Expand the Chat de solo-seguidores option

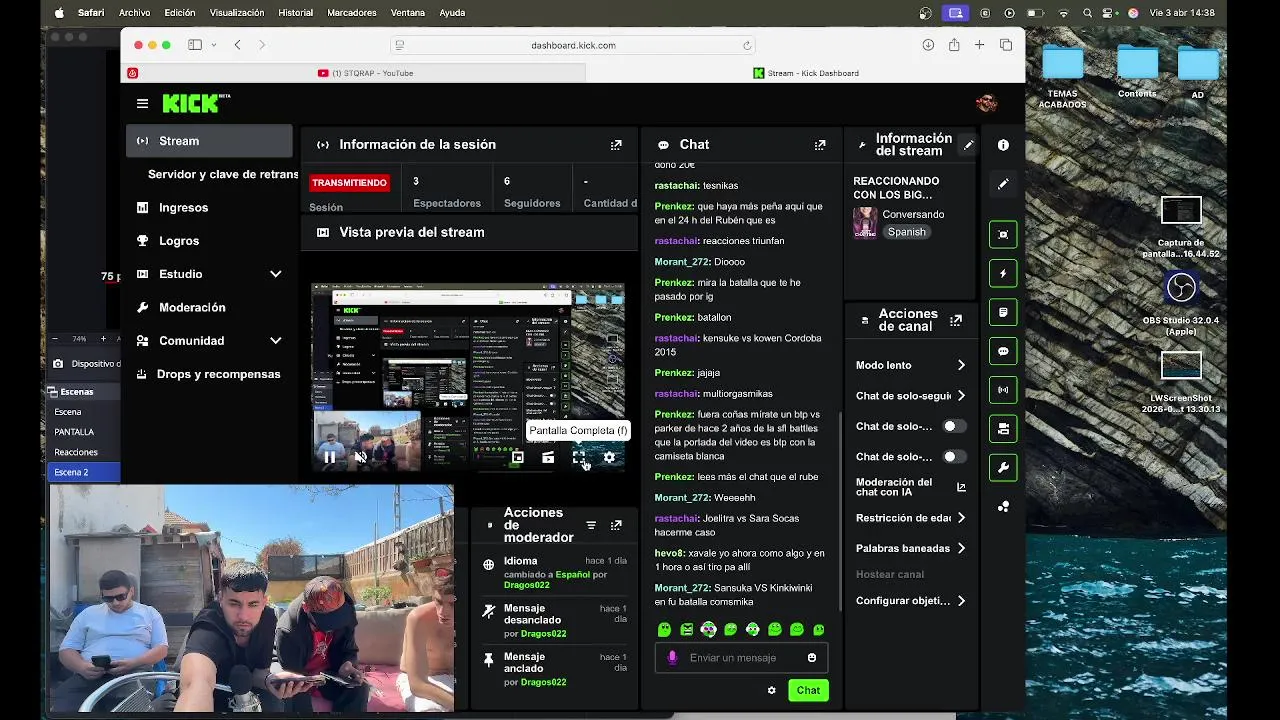coord(910,396)
